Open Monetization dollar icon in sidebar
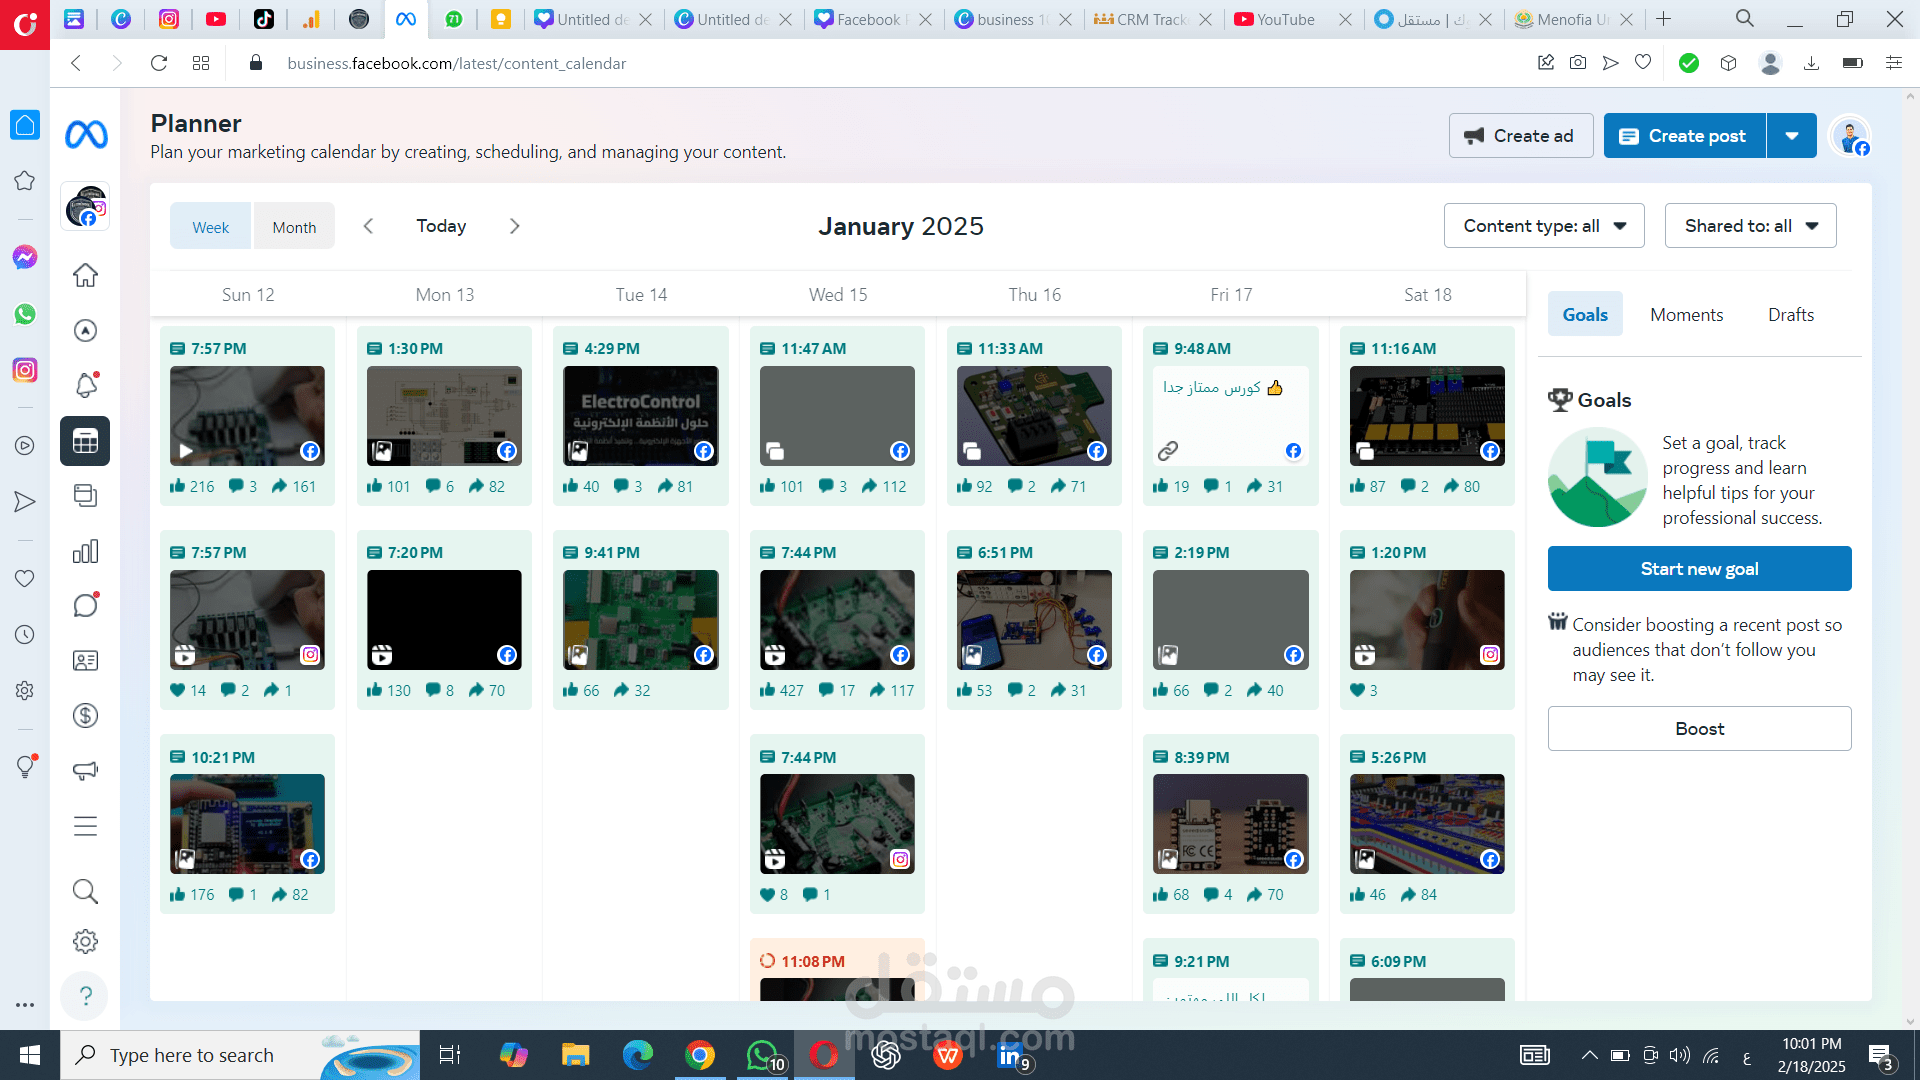Image resolution: width=1920 pixels, height=1080 pixels. [x=85, y=715]
